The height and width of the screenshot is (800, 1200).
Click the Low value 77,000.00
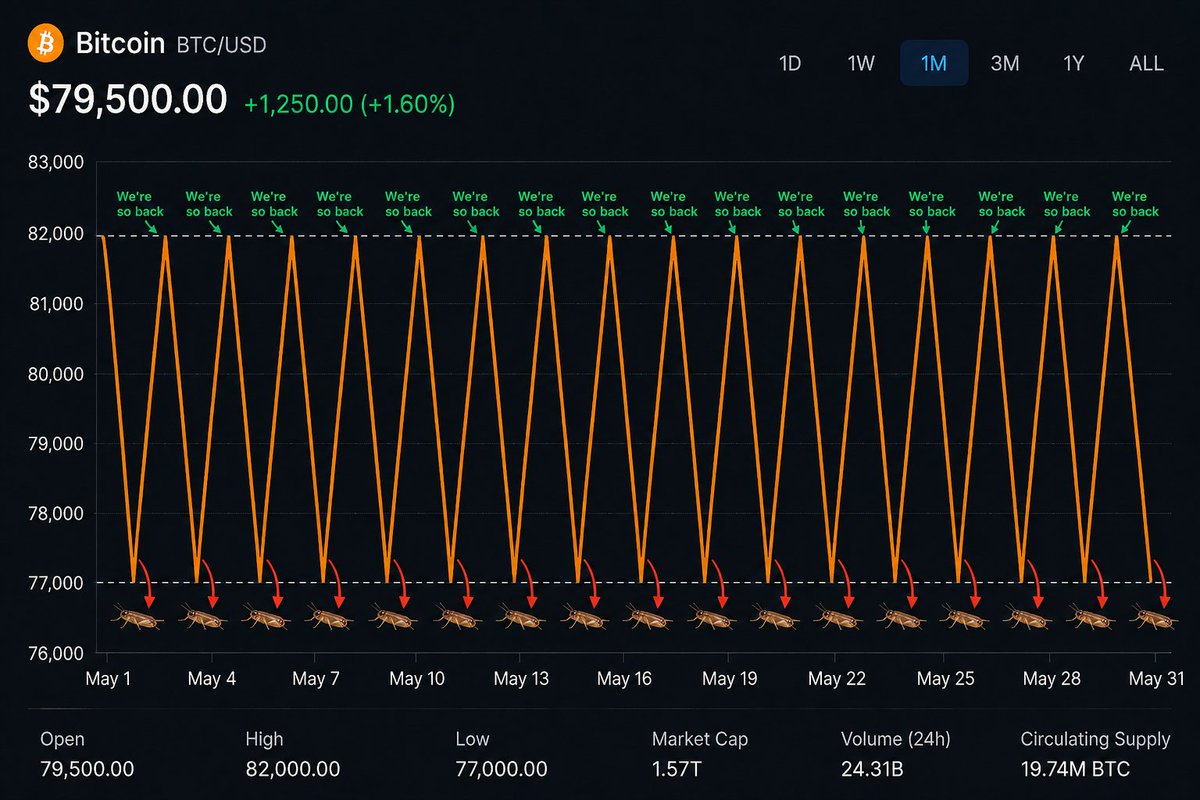[500, 769]
